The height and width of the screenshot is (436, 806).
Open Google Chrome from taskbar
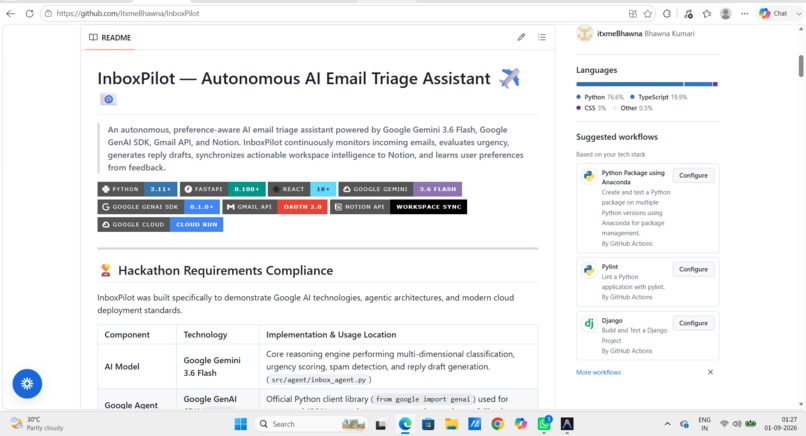(497, 424)
